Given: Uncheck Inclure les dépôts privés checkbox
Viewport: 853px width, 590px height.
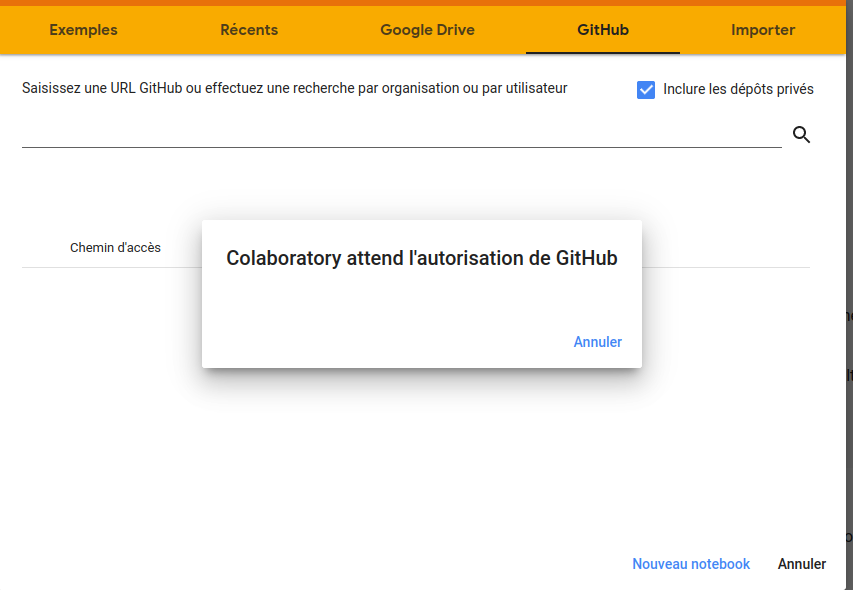Looking at the screenshot, I should [x=646, y=90].
